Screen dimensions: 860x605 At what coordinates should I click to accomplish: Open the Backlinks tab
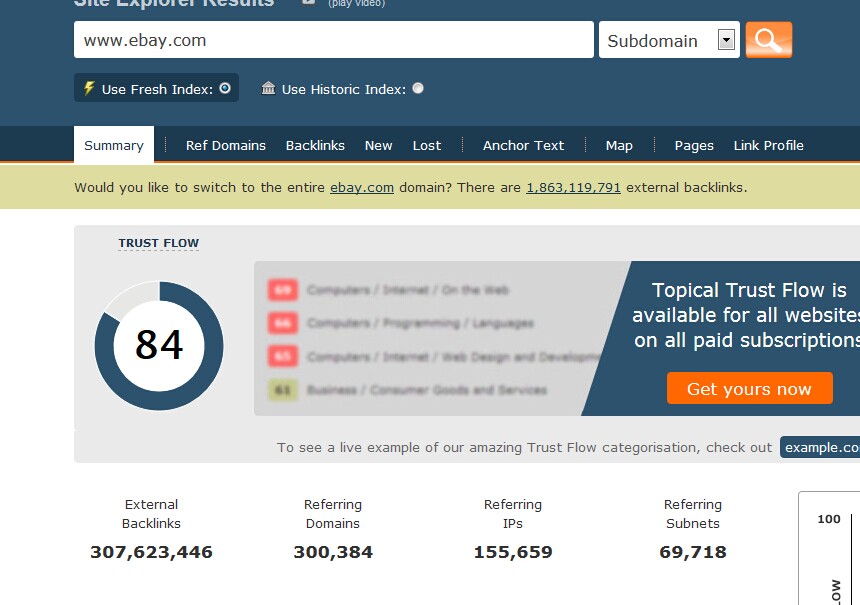315,145
